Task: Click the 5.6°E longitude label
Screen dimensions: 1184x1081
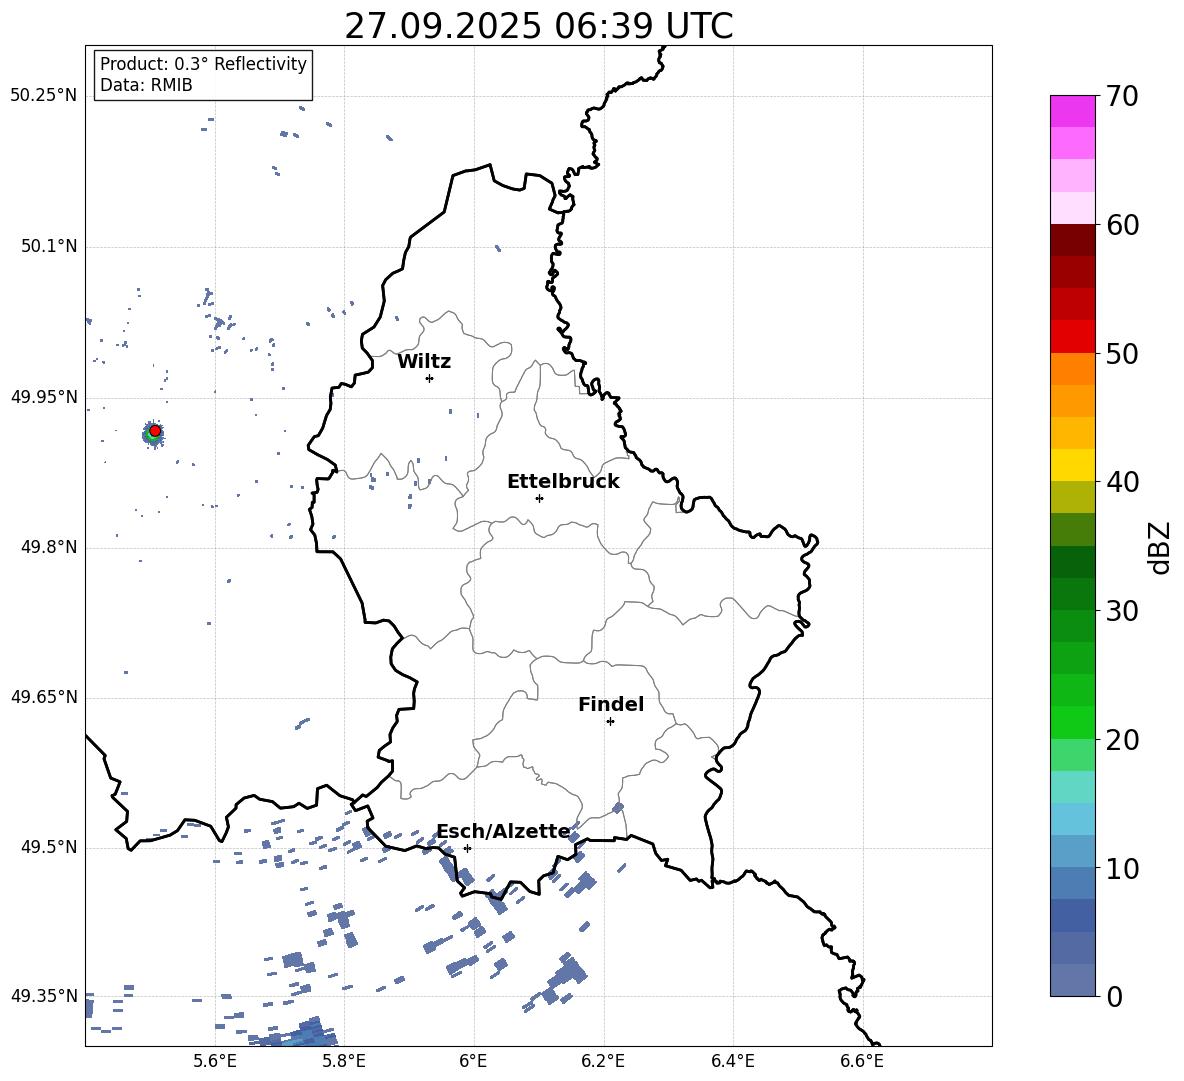Action: tap(215, 1061)
